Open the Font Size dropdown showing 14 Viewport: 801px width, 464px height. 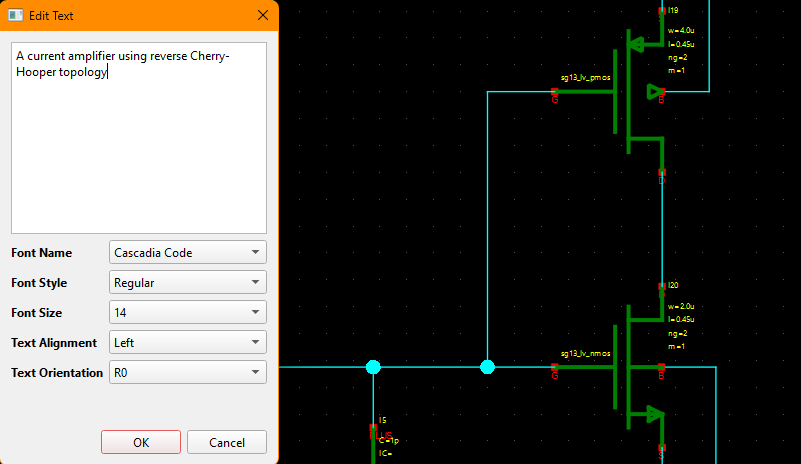click(187, 313)
